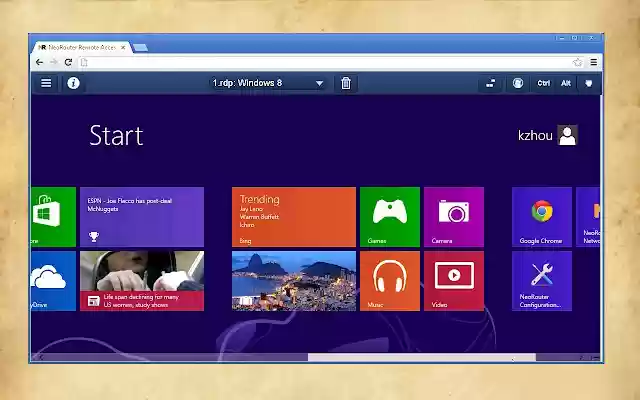
Task: Click the Start heading text
Action: click(116, 136)
